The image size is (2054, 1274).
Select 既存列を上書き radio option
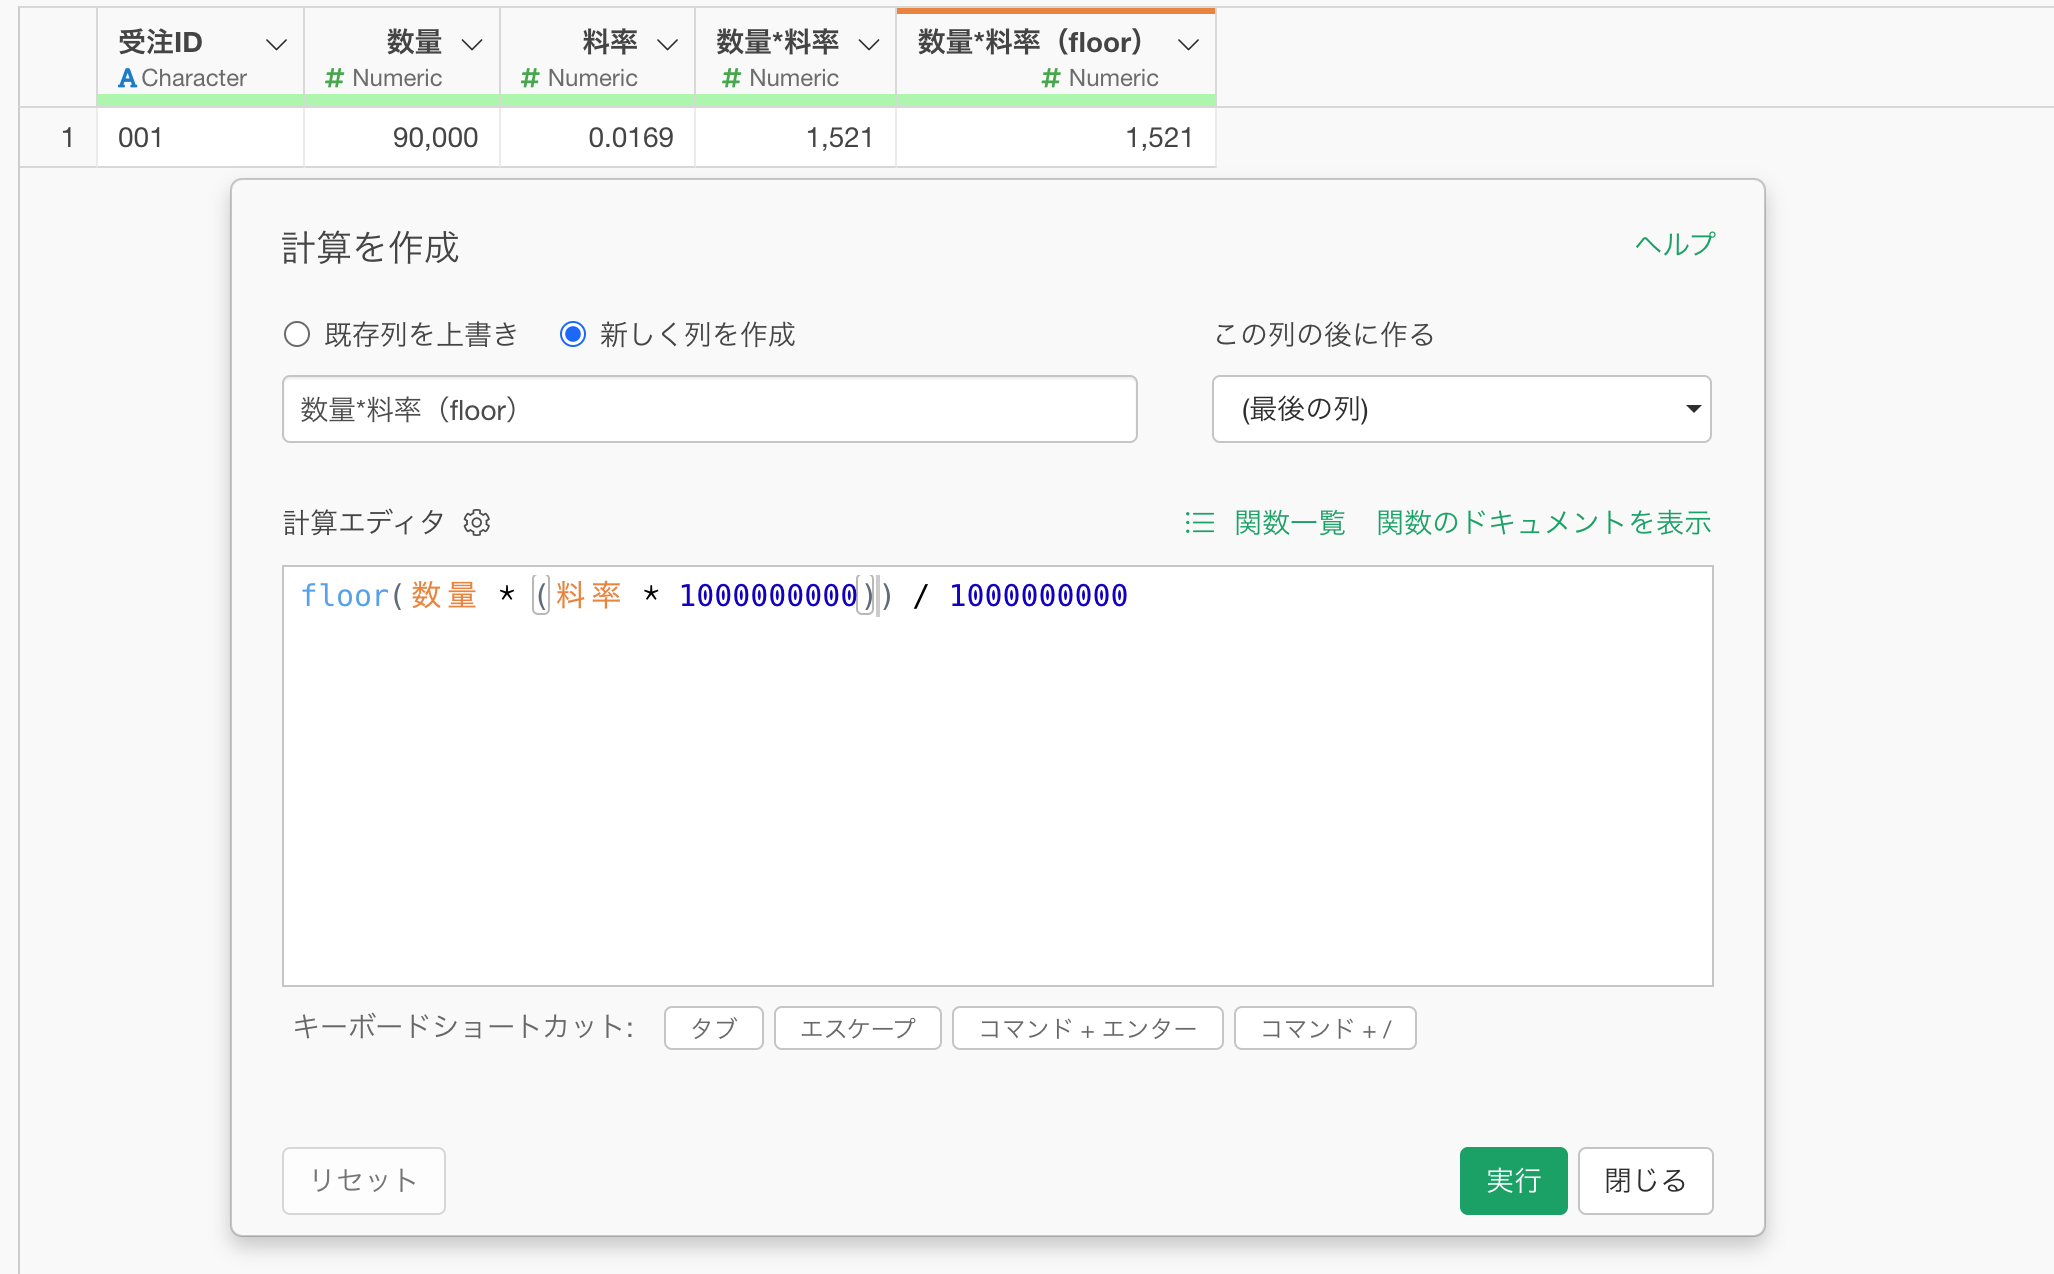pyautogui.click(x=297, y=334)
